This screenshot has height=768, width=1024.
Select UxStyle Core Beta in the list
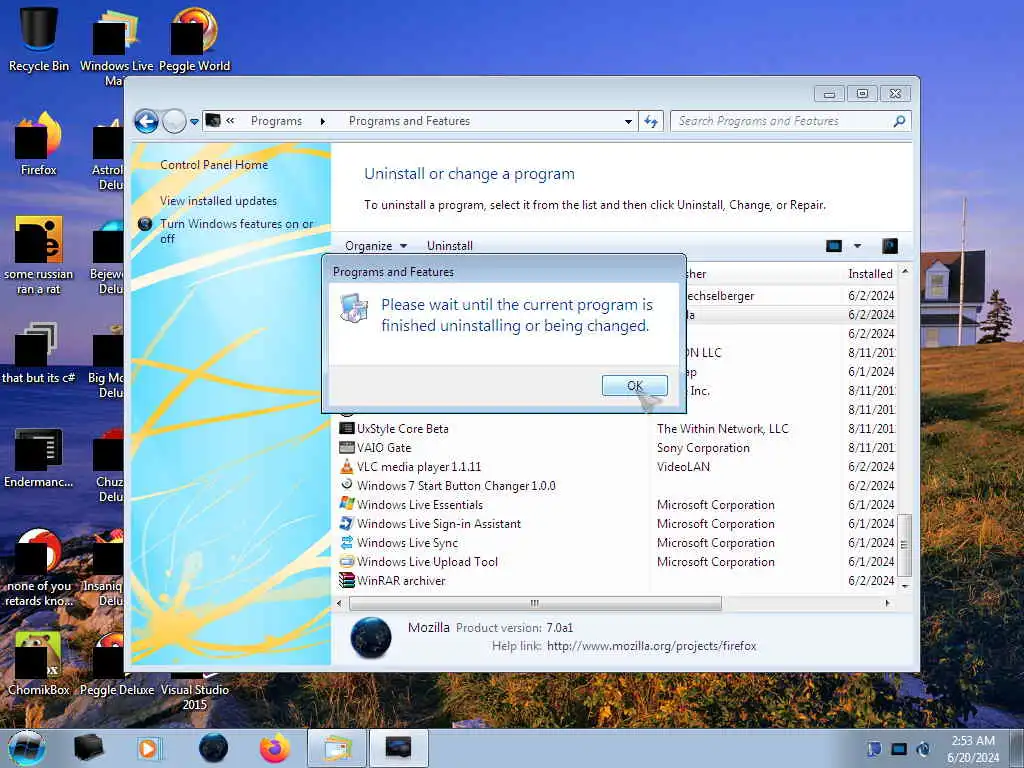[x=402, y=428]
